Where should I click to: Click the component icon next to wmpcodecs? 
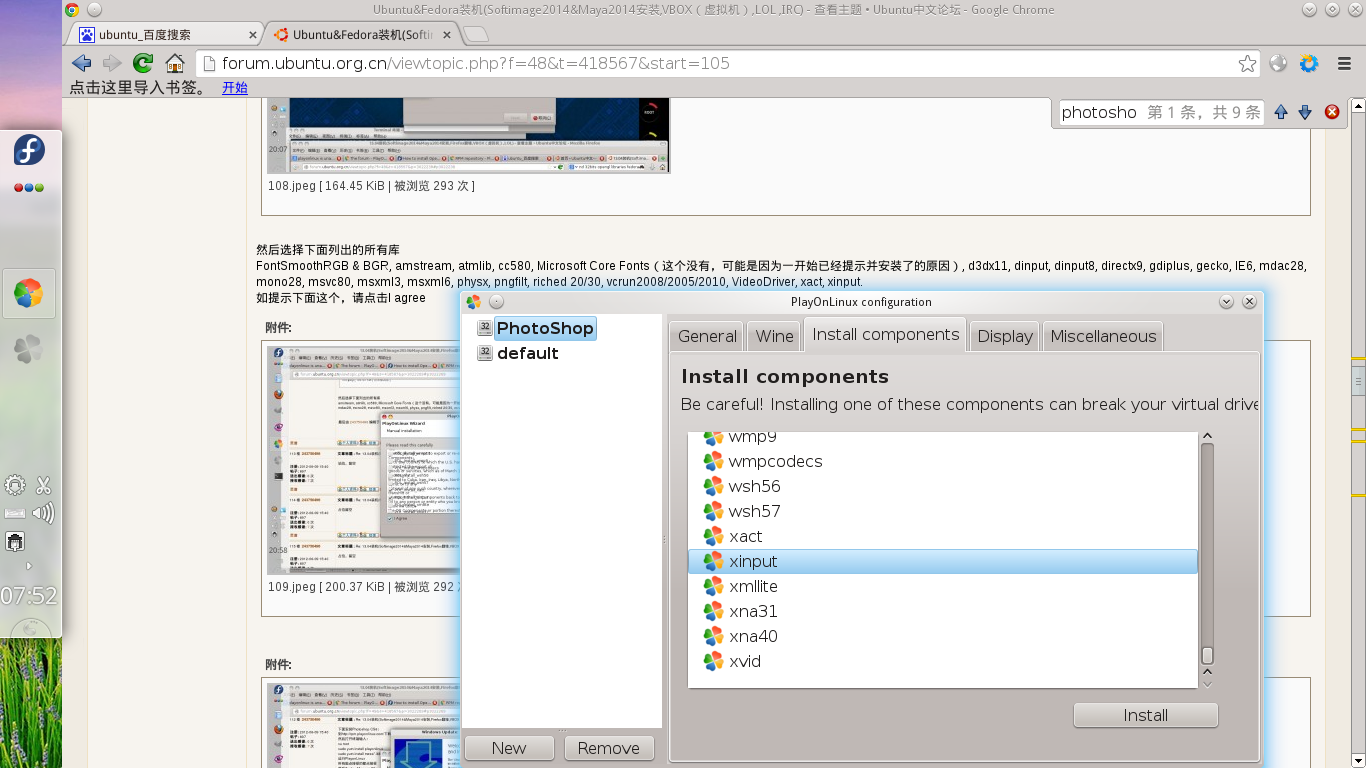coord(713,462)
